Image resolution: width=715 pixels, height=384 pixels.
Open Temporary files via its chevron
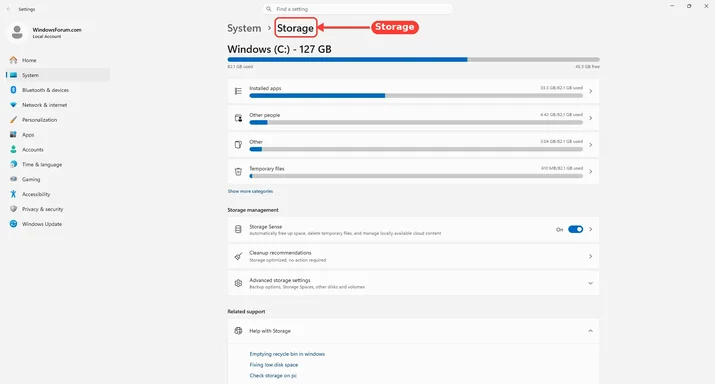pos(591,171)
